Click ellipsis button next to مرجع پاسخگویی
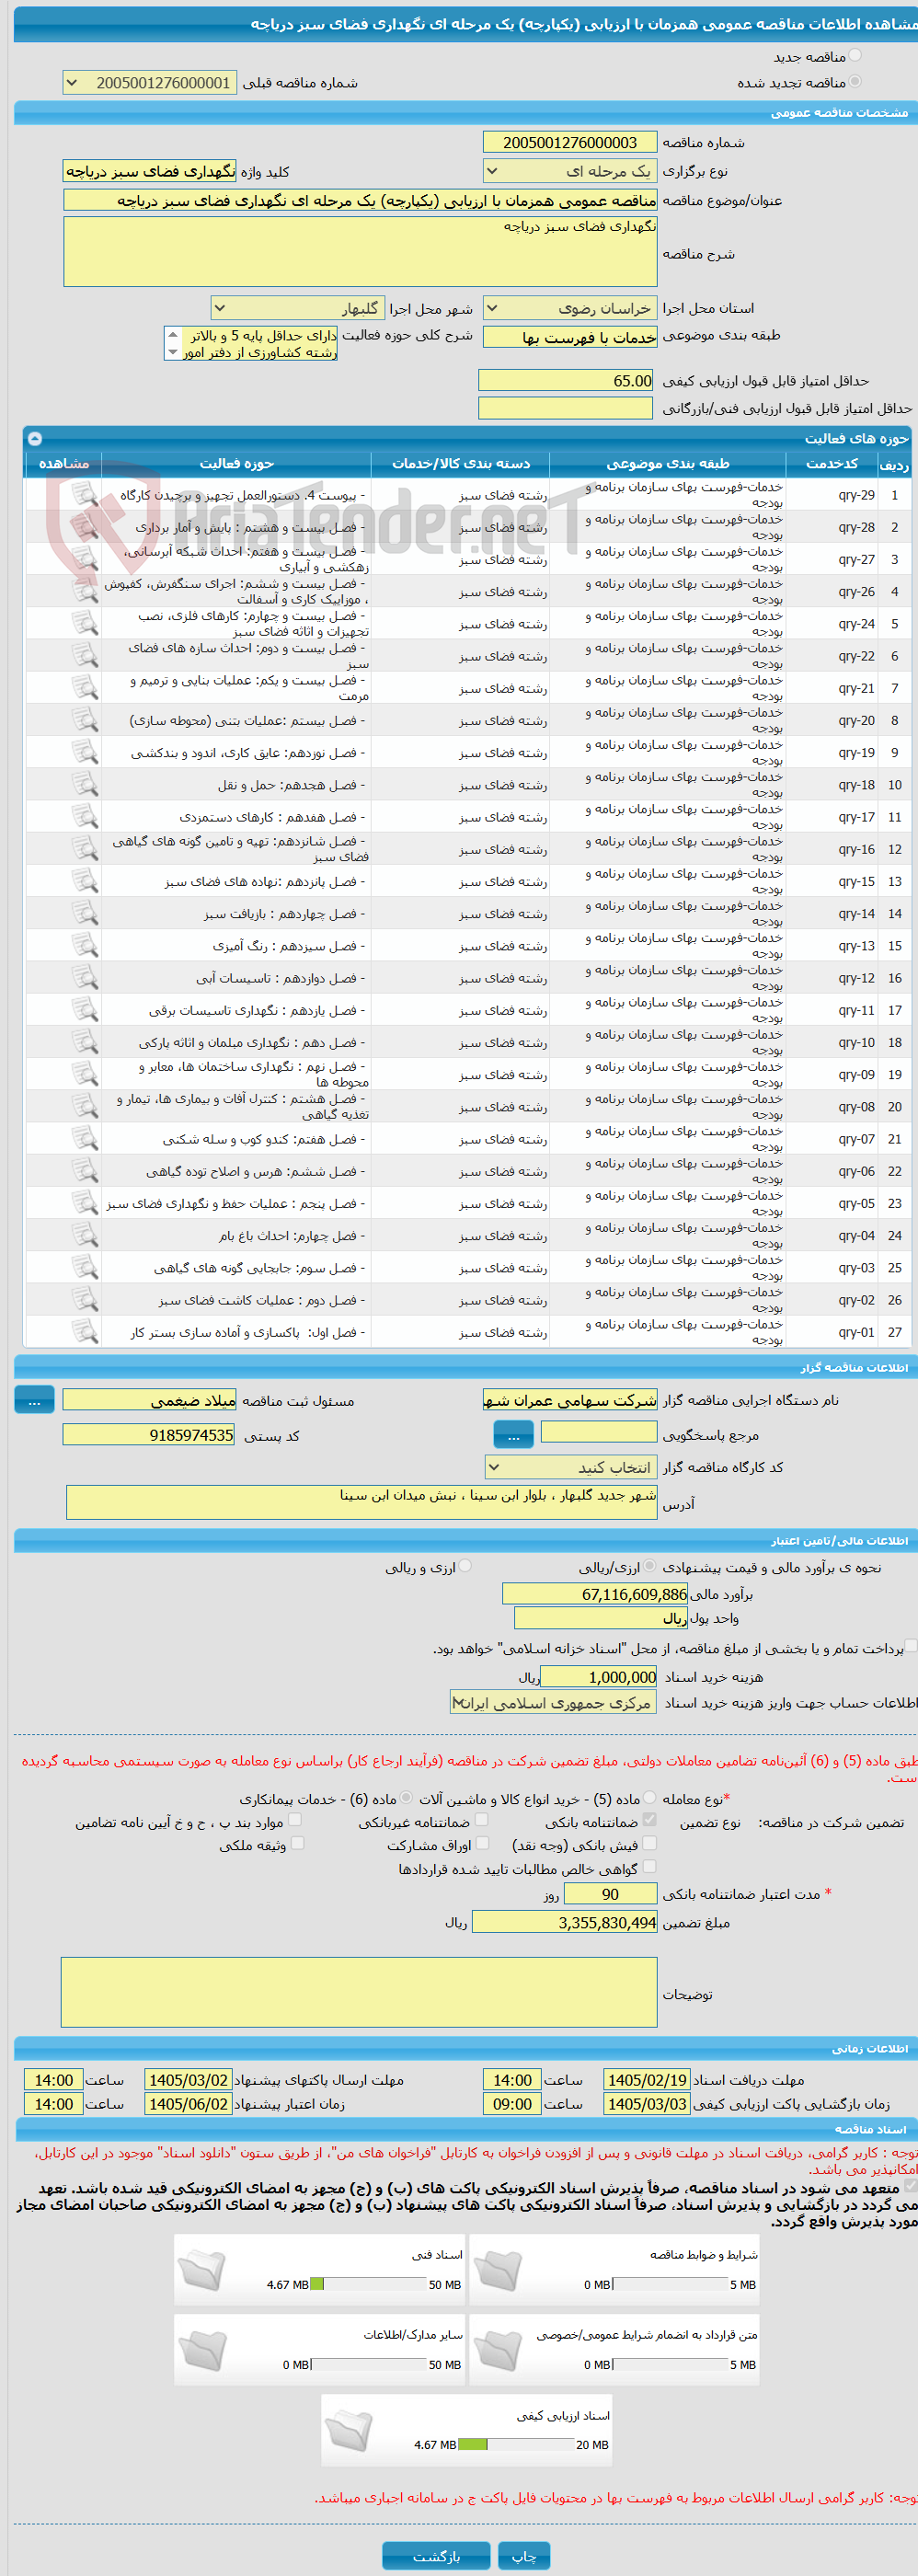918x2576 pixels. tap(514, 1434)
